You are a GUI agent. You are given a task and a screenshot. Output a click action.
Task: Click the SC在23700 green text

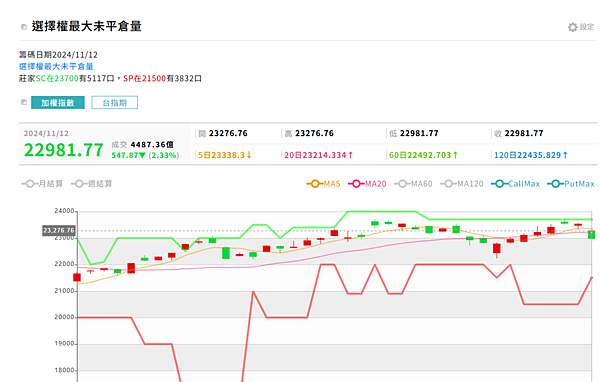click(x=57, y=78)
